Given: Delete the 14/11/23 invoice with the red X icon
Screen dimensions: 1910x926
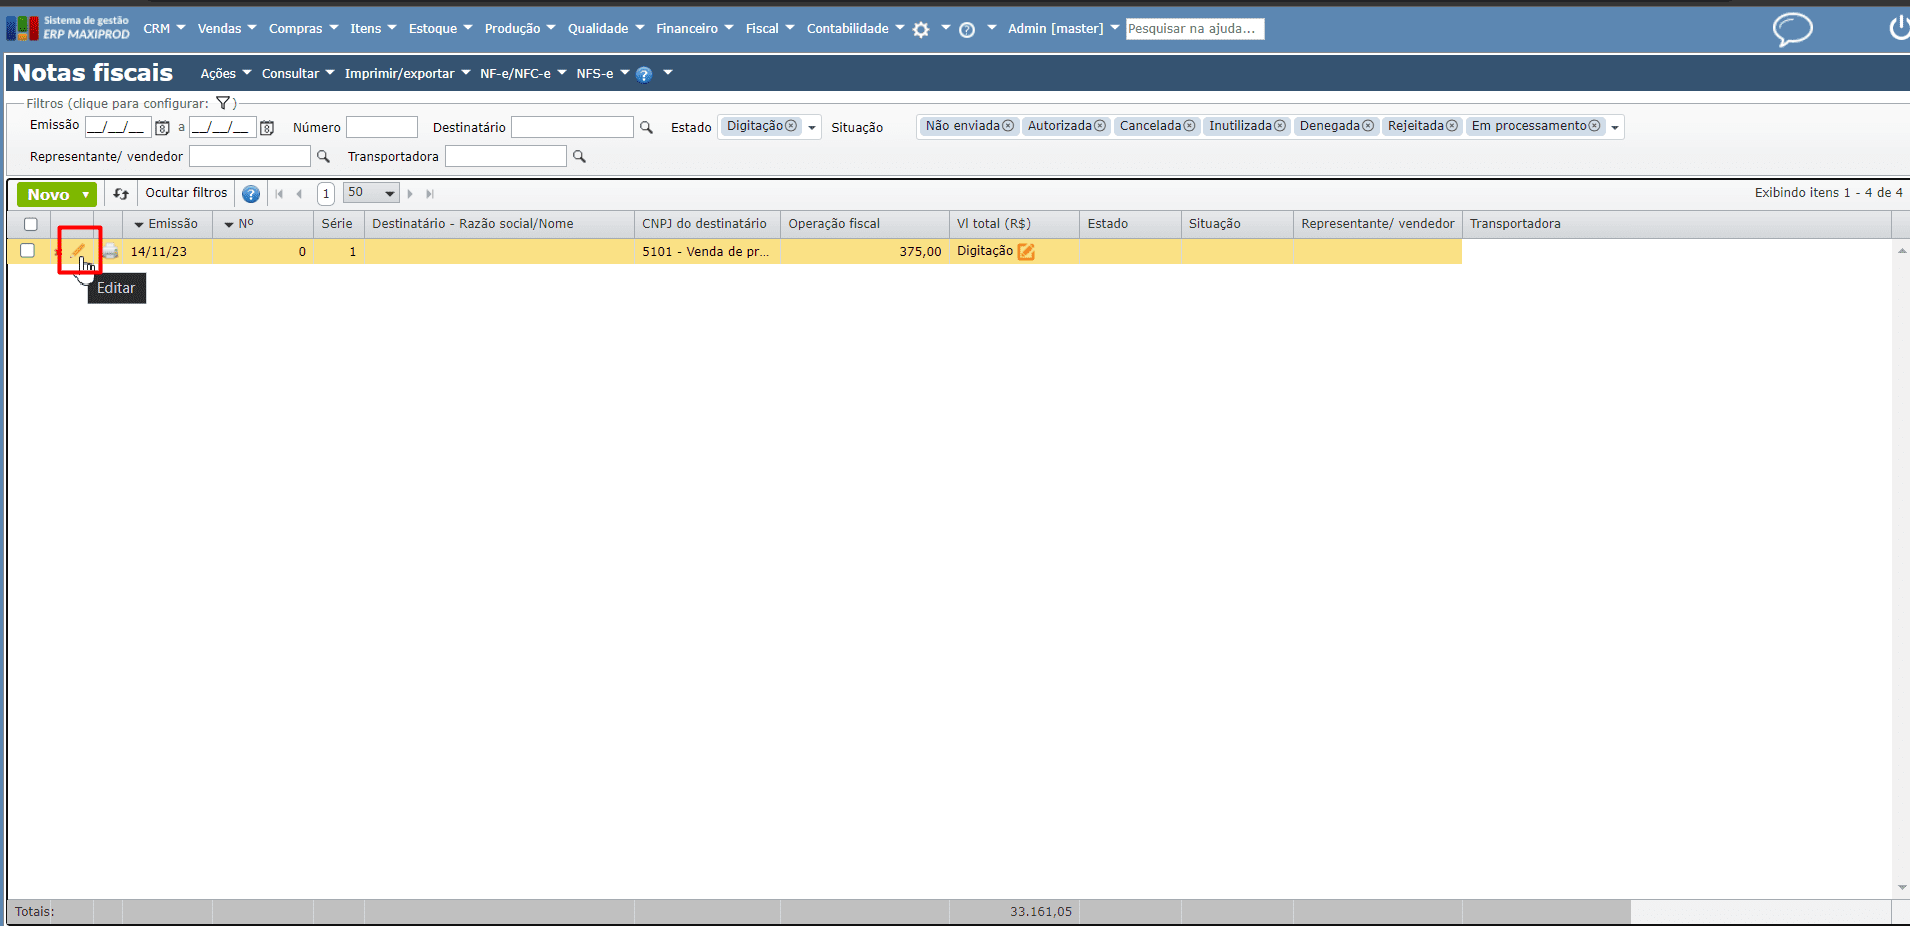Looking at the screenshot, I should point(57,252).
